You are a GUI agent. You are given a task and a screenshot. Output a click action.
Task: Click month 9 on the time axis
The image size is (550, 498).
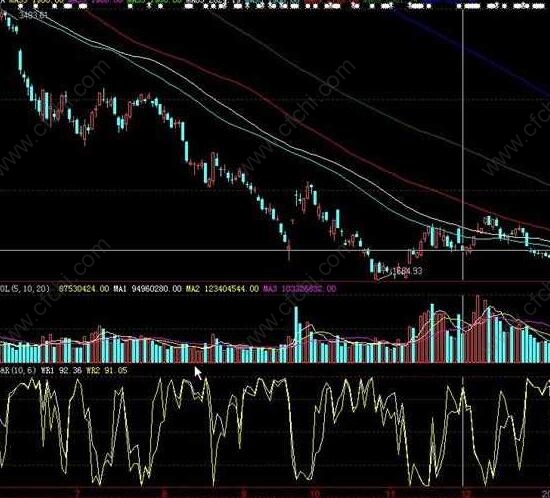click(x=243, y=493)
